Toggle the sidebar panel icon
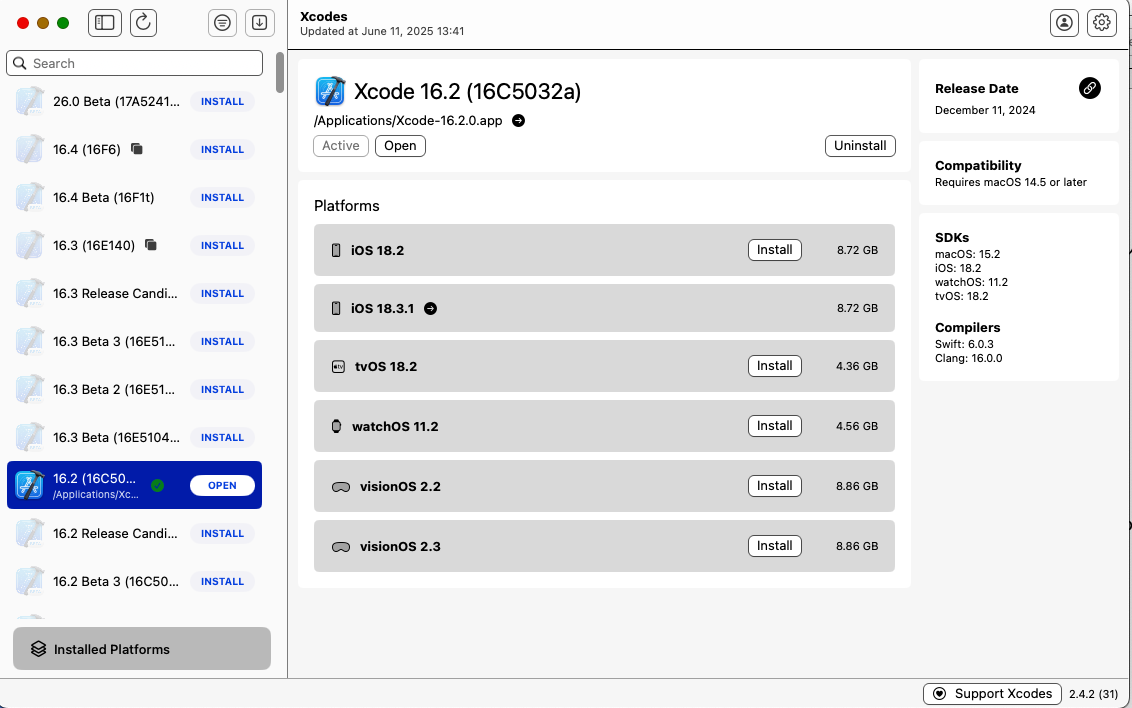Image resolution: width=1132 pixels, height=708 pixels. pos(105,22)
